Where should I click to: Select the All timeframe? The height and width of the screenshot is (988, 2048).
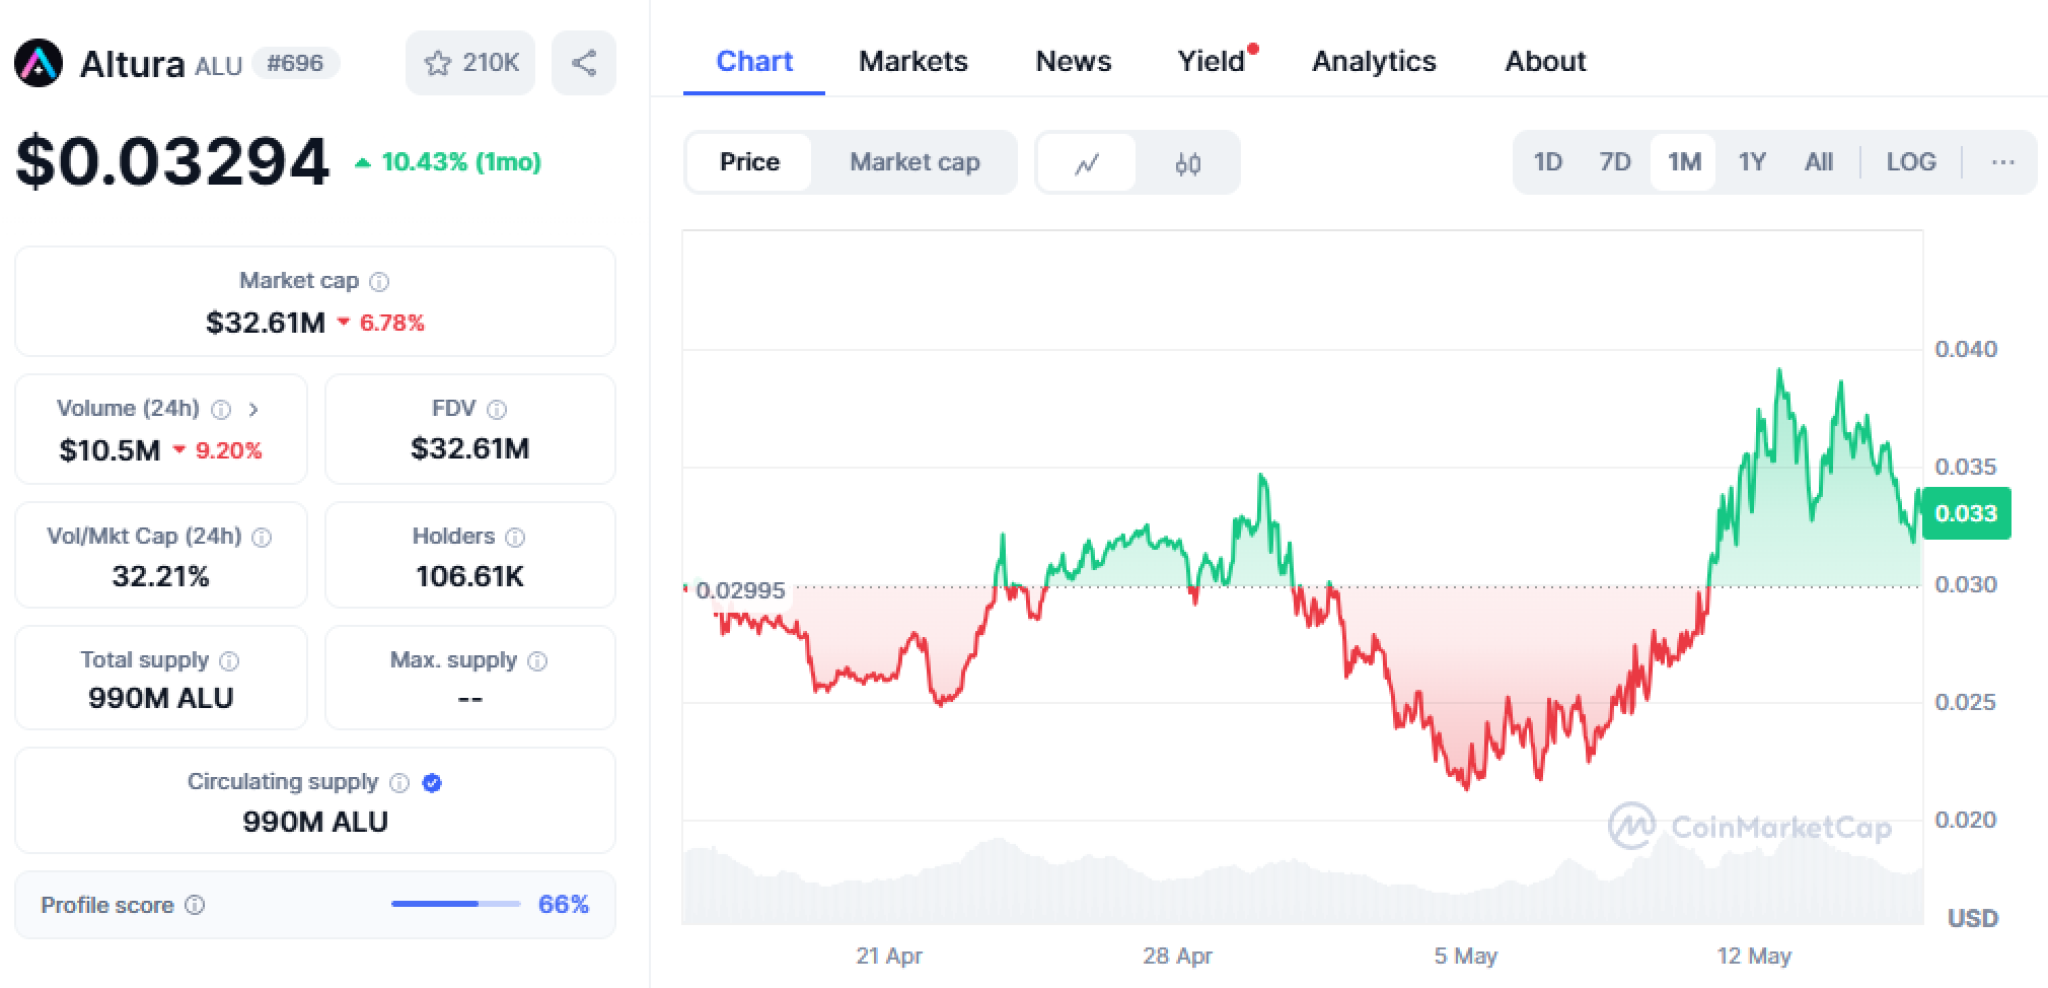click(x=1819, y=162)
